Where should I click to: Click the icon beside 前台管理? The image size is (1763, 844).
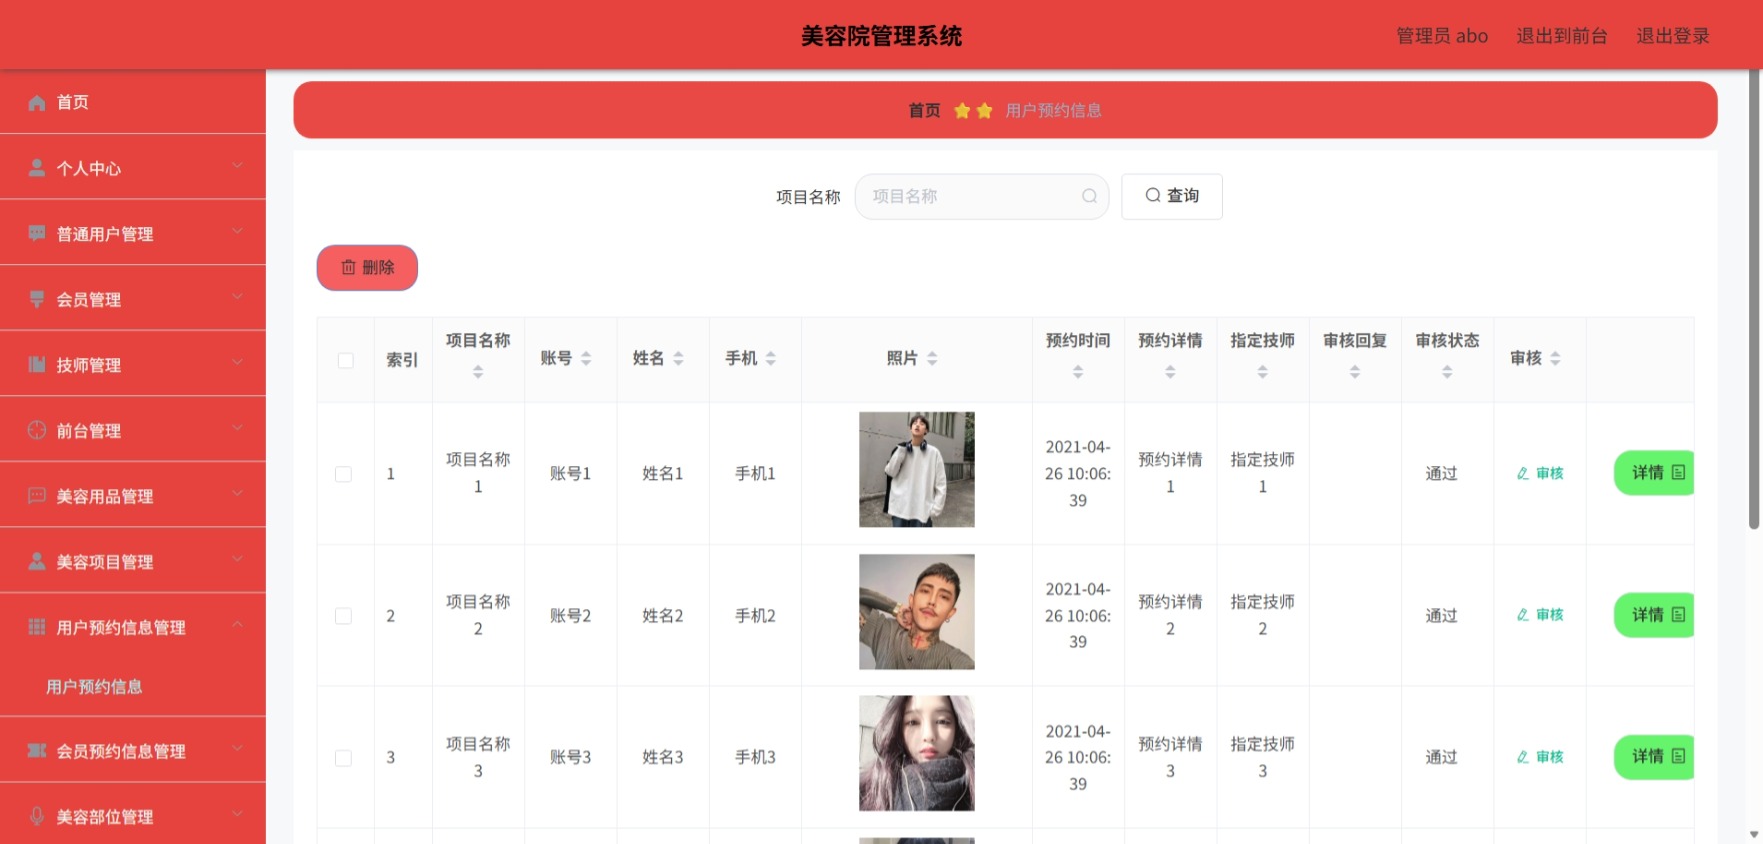(x=37, y=430)
